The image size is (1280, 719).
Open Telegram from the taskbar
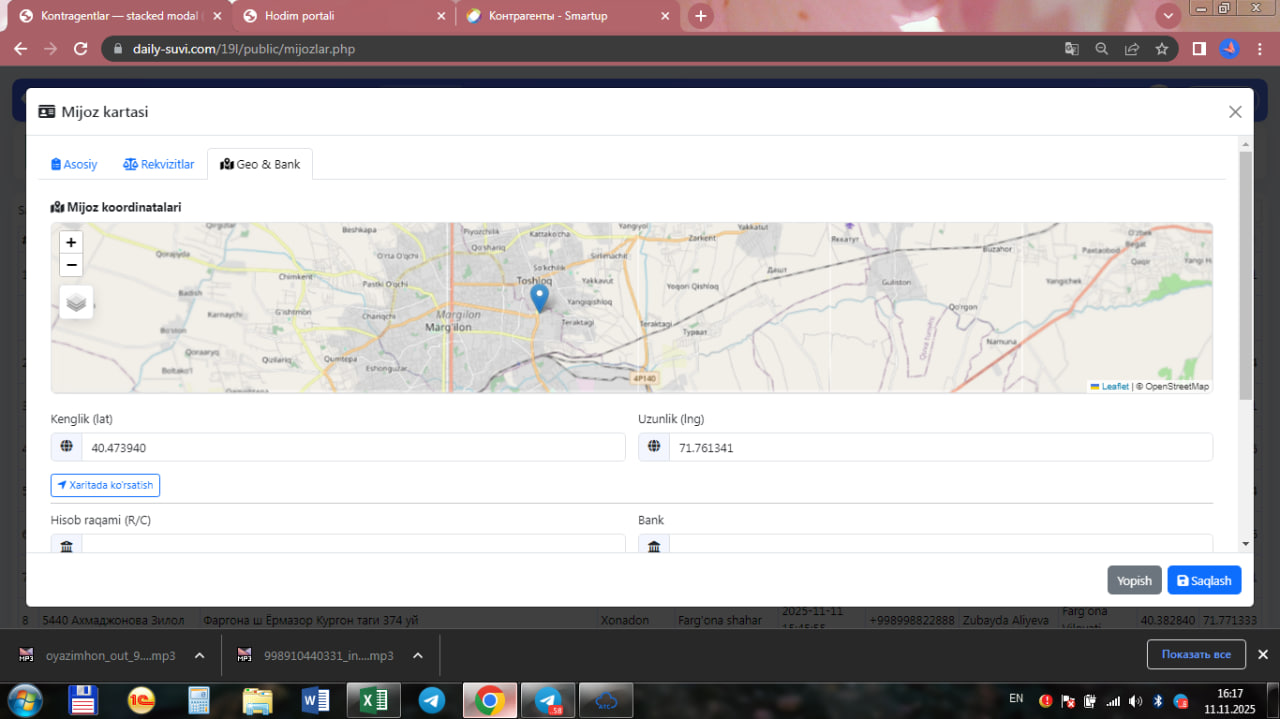click(x=432, y=700)
